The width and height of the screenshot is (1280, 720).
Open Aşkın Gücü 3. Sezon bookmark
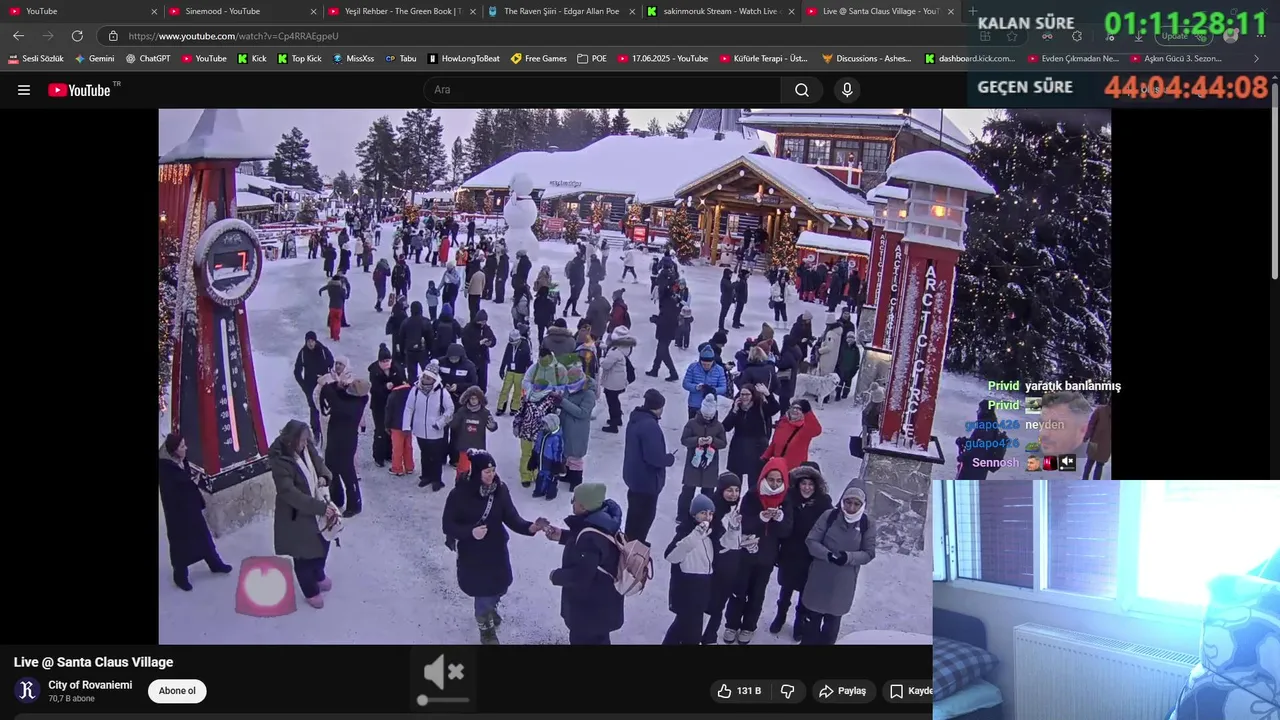[1176, 59]
